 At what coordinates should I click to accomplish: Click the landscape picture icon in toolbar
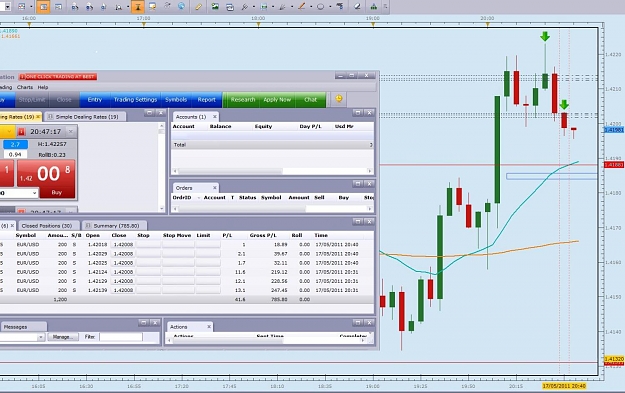pyautogui.click(x=215, y=6)
